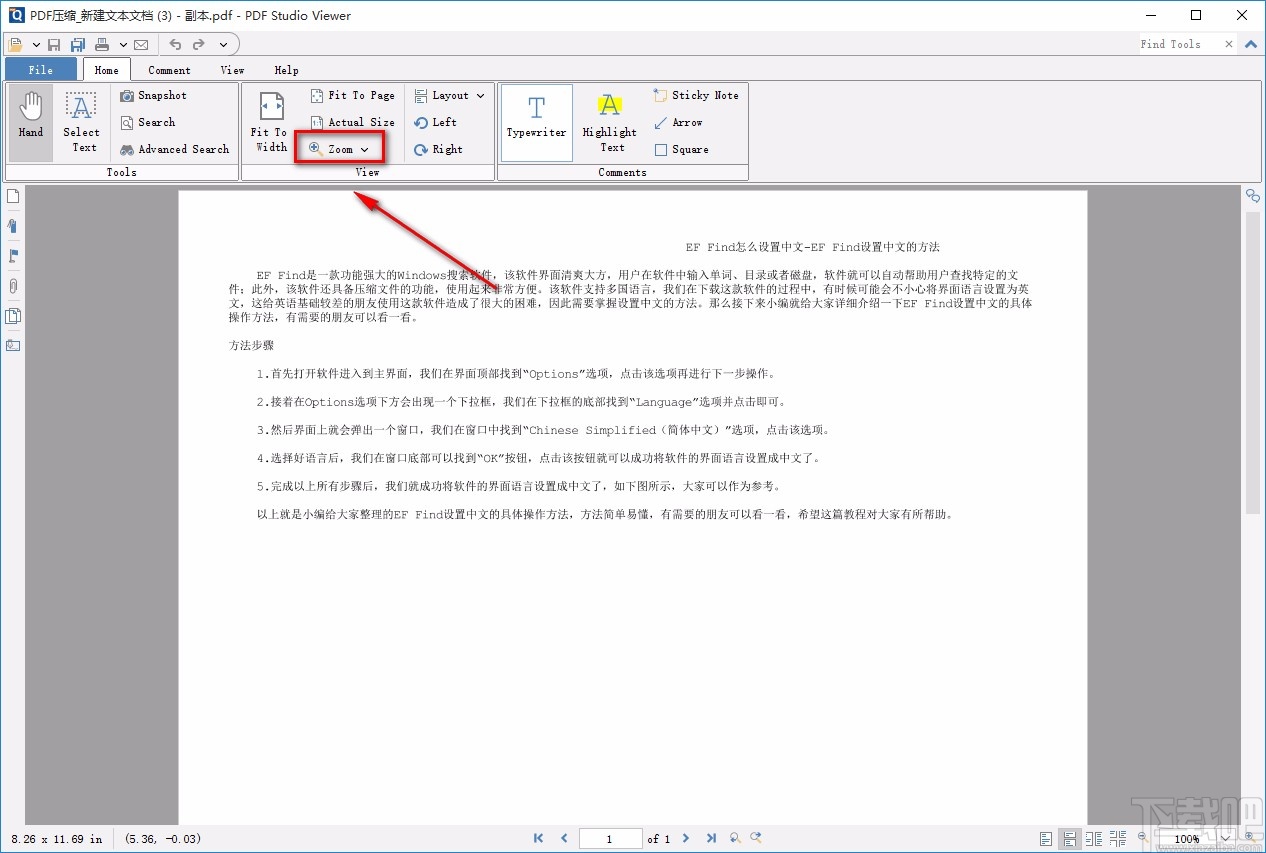Switch to the Comment tab

[169, 70]
